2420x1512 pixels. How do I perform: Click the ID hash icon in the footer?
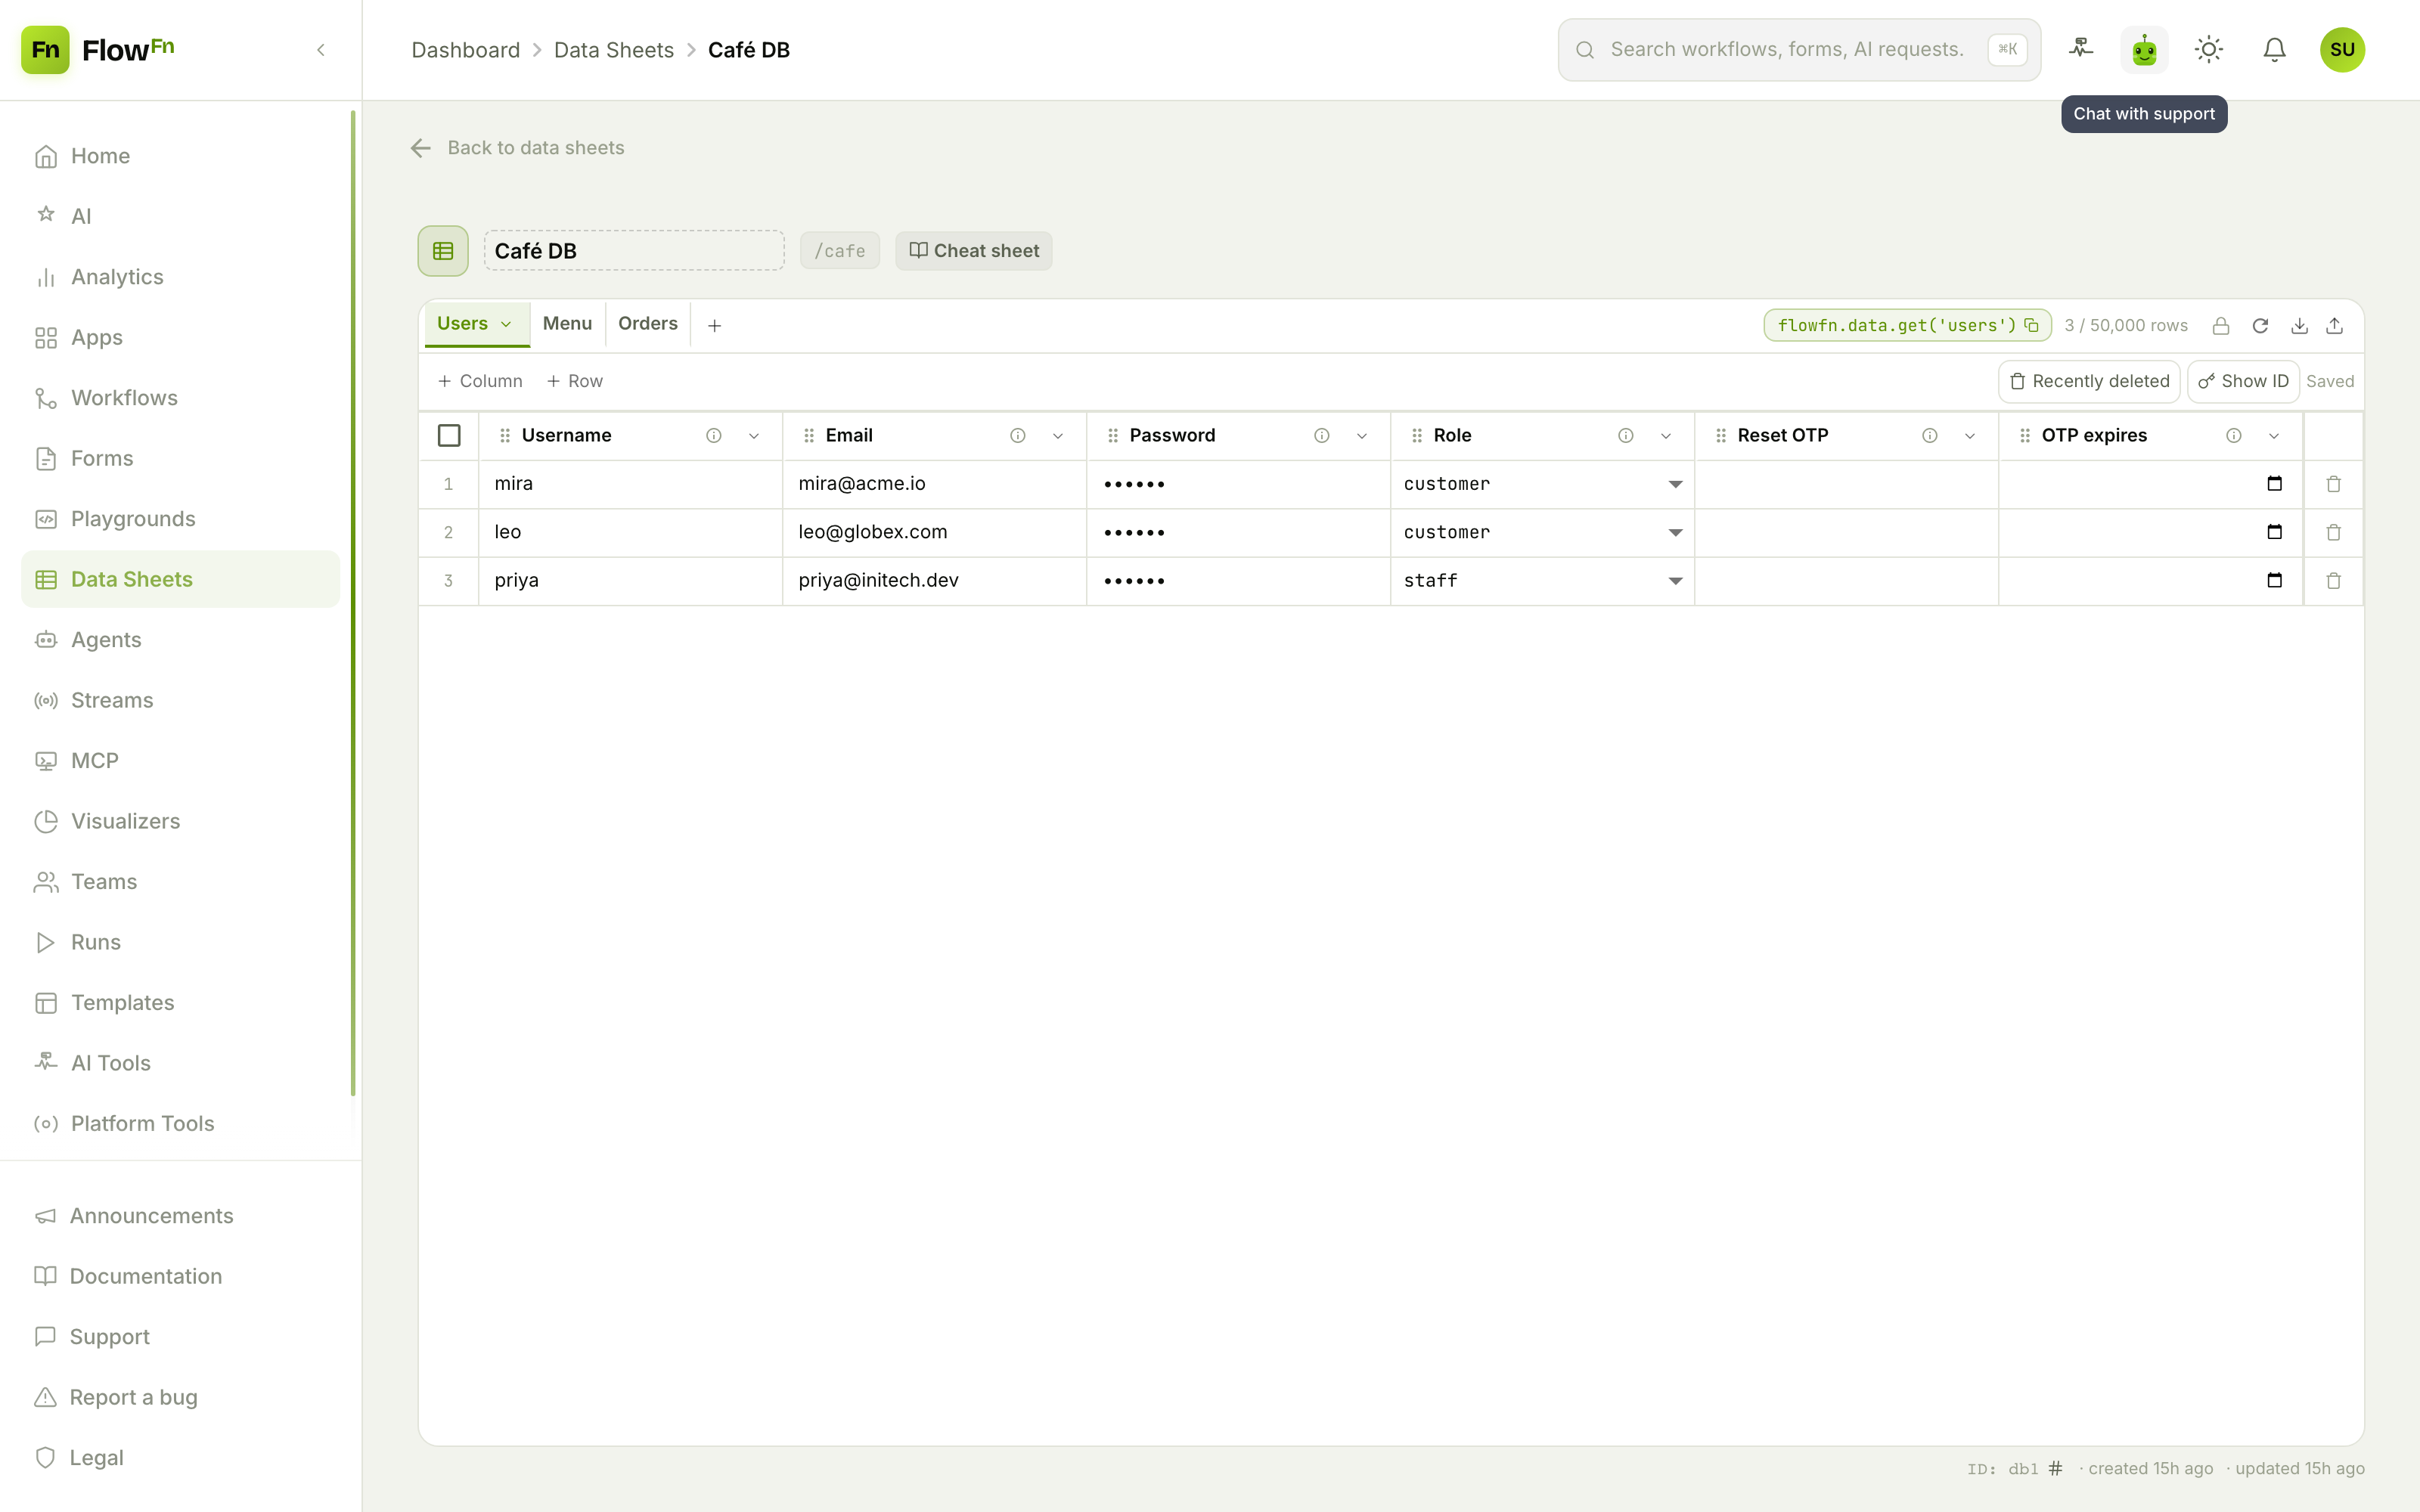pos(2055,1468)
